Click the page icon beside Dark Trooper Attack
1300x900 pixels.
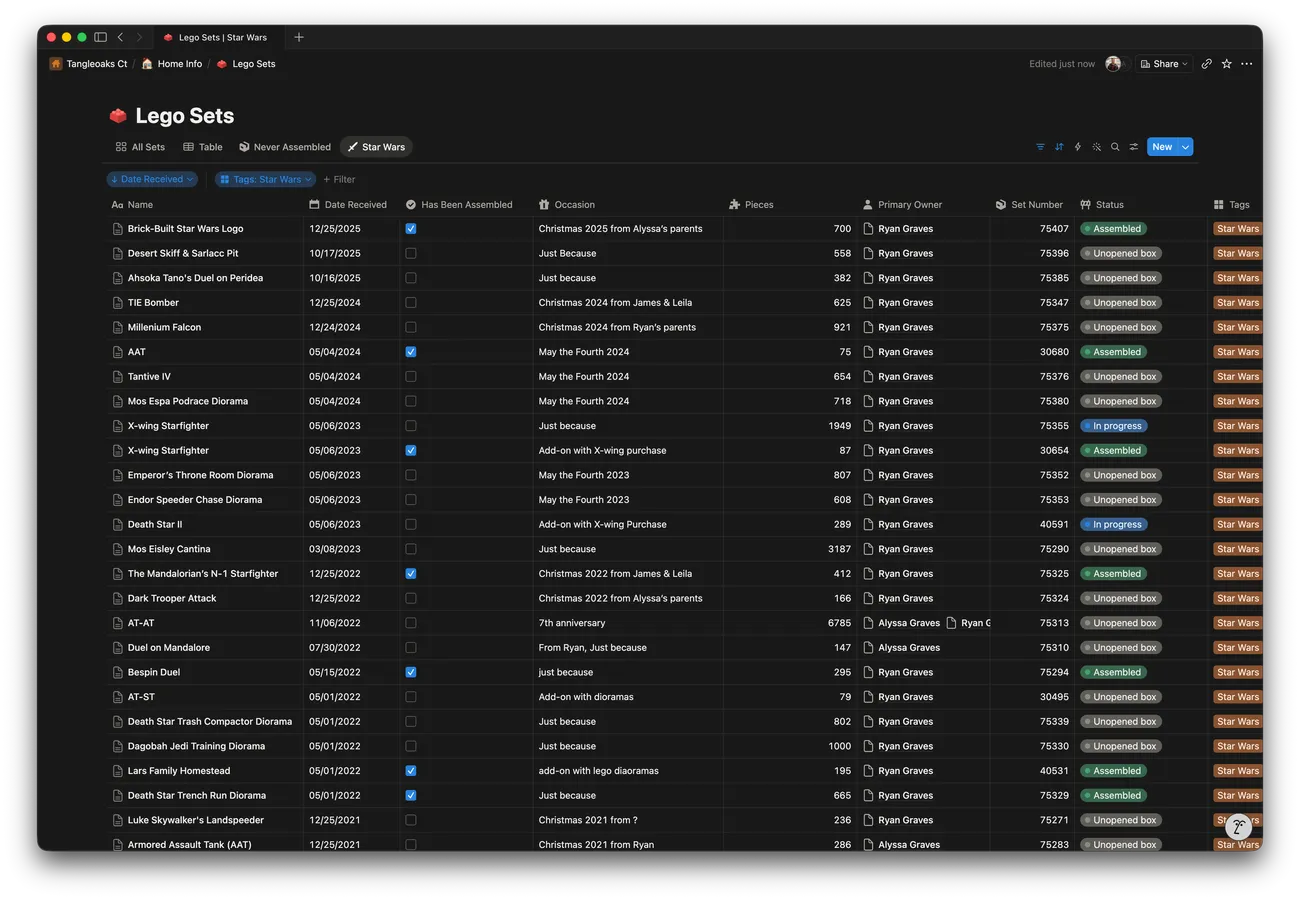(x=118, y=598)
